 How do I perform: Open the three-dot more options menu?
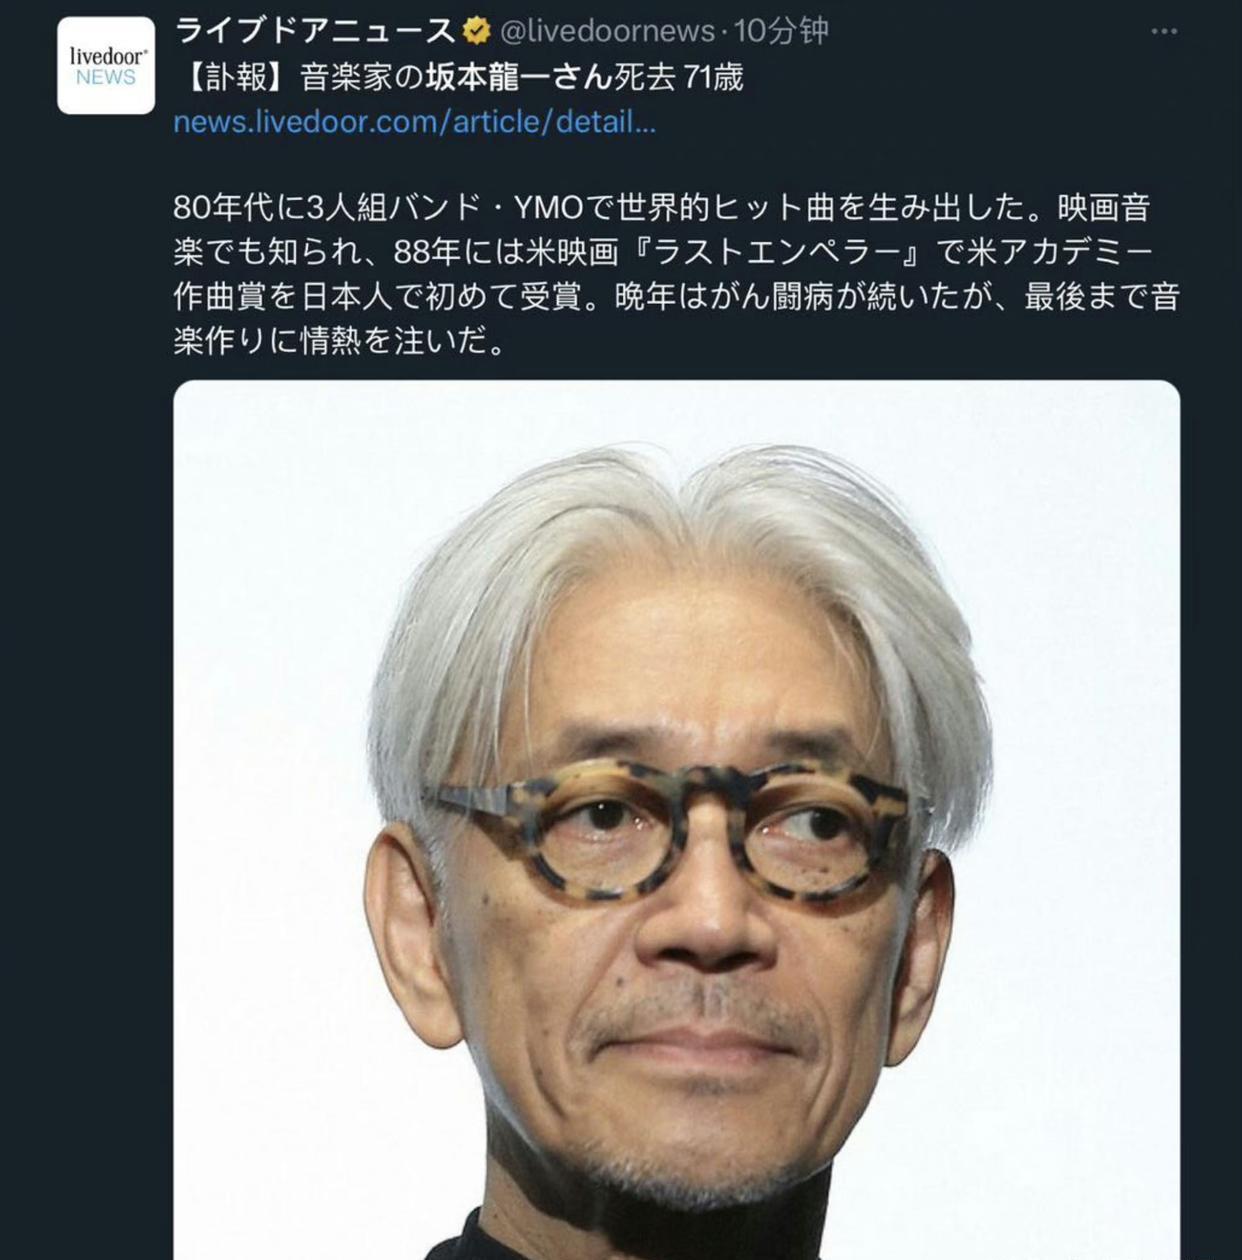pos(1164,32)
